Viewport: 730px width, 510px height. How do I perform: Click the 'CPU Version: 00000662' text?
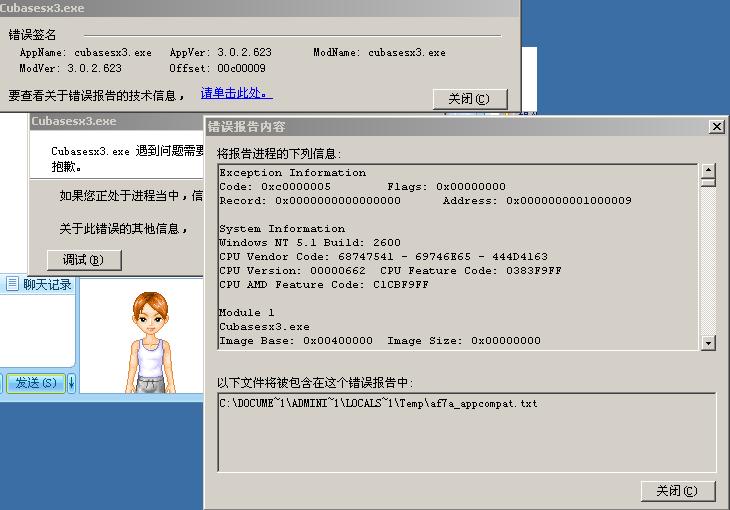pyautogui.click(x=292, y=271)
